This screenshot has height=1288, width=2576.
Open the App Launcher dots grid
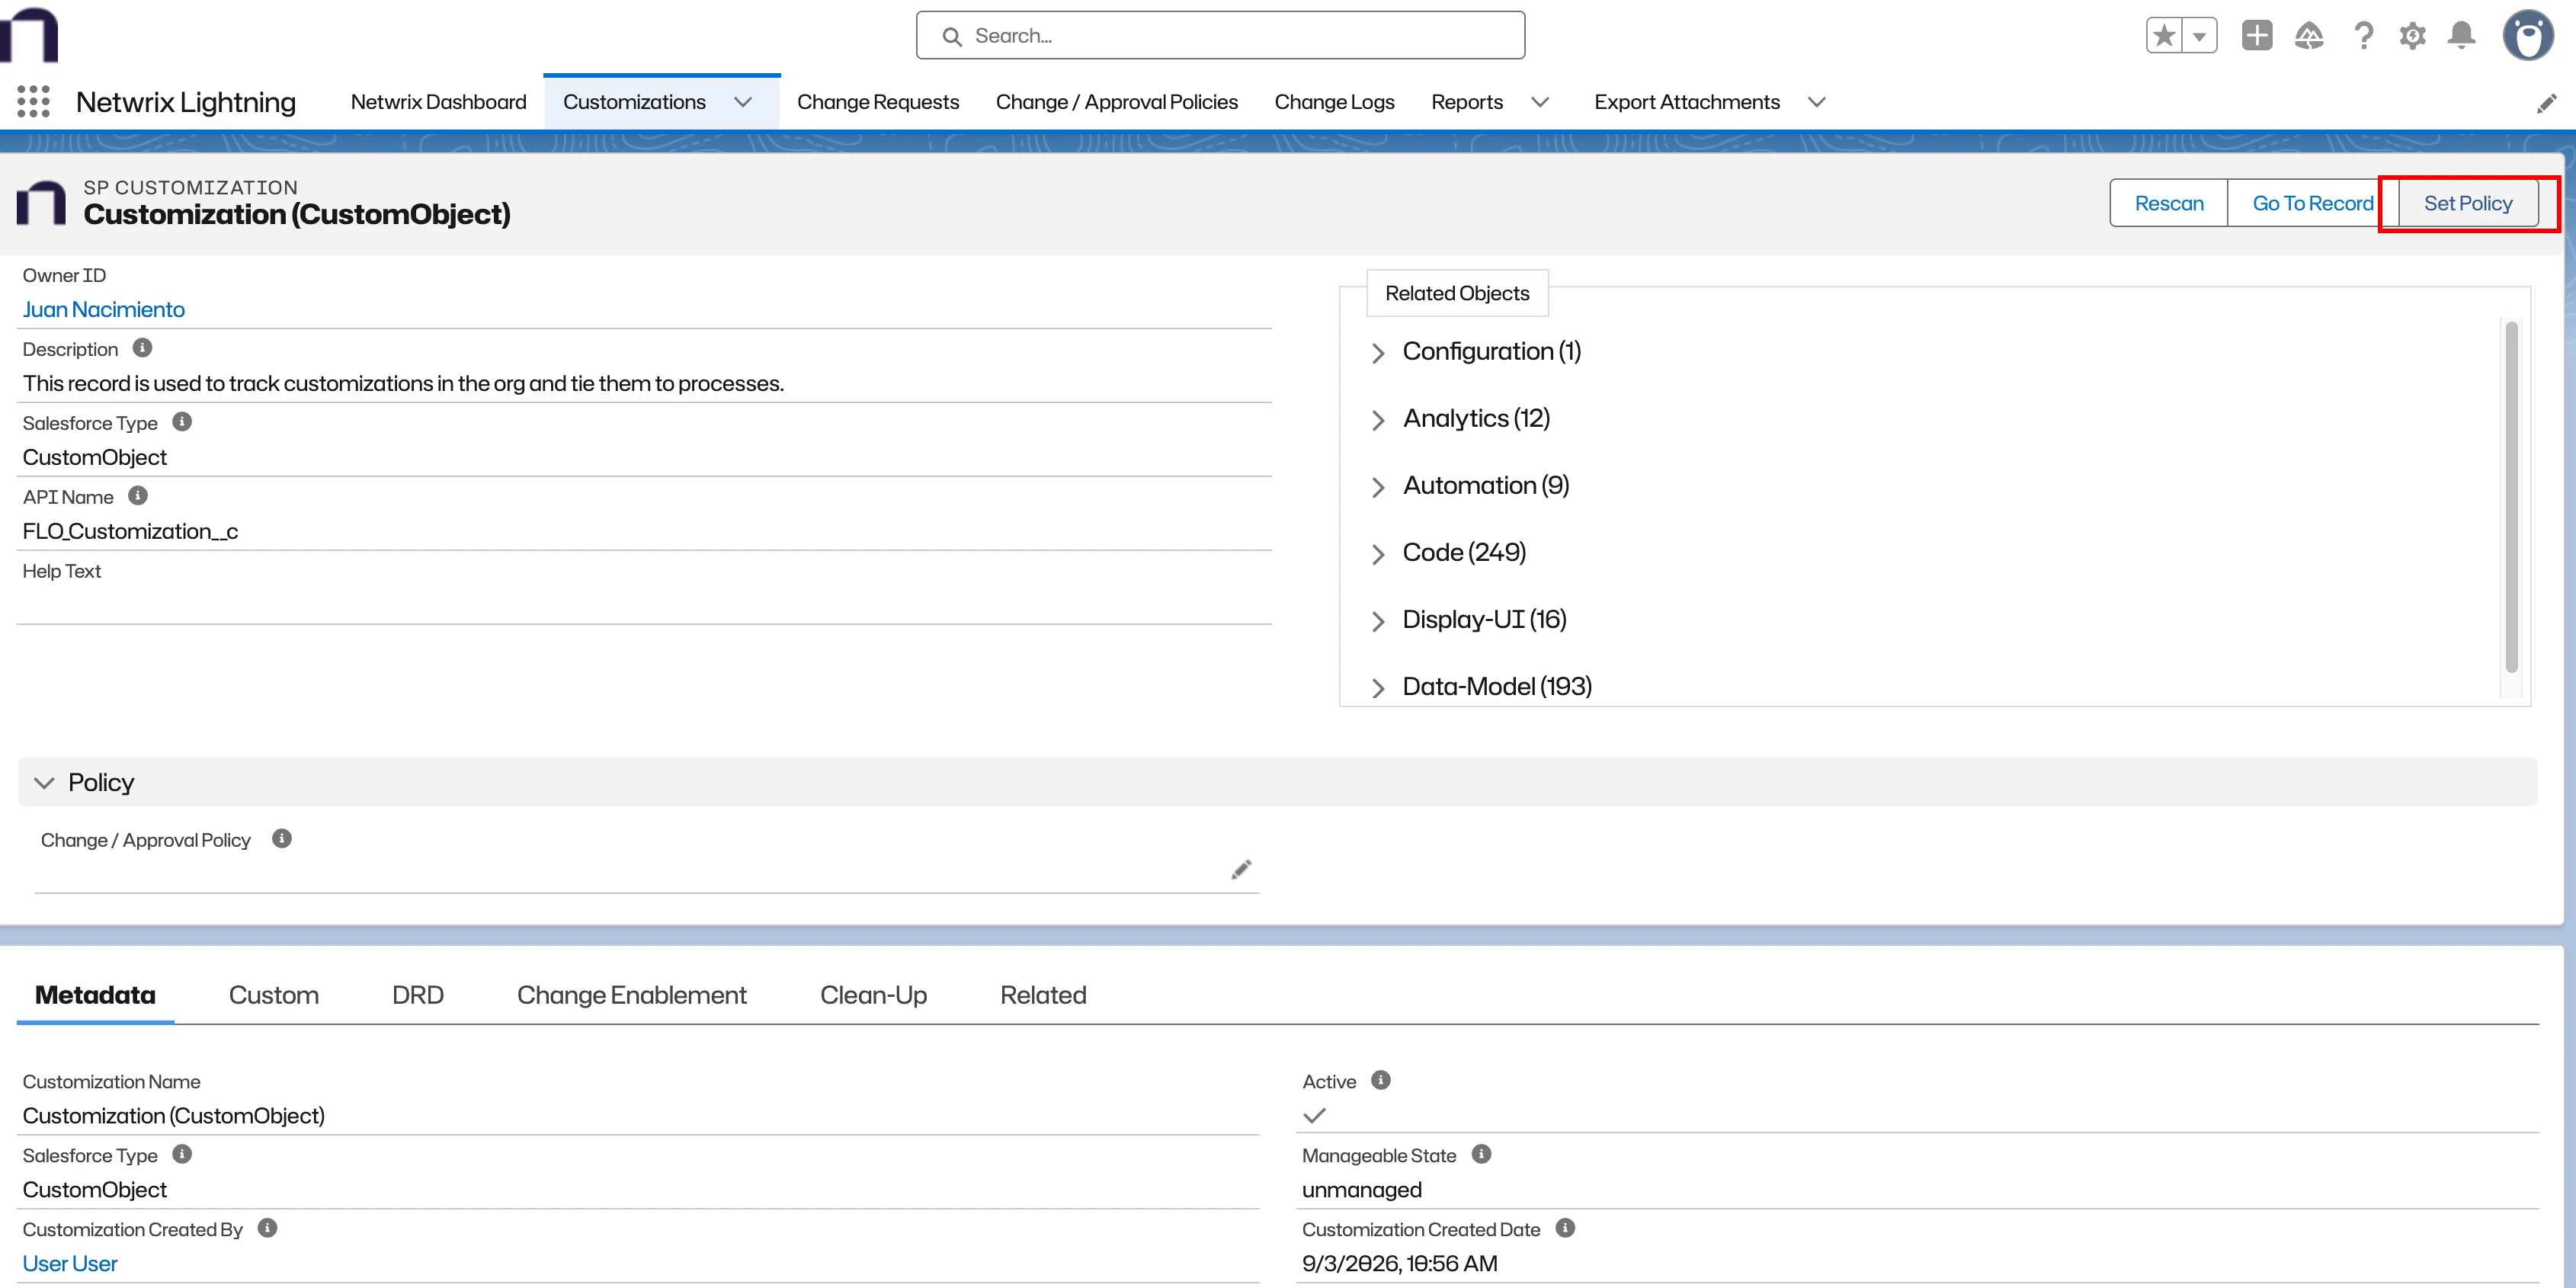34,102
